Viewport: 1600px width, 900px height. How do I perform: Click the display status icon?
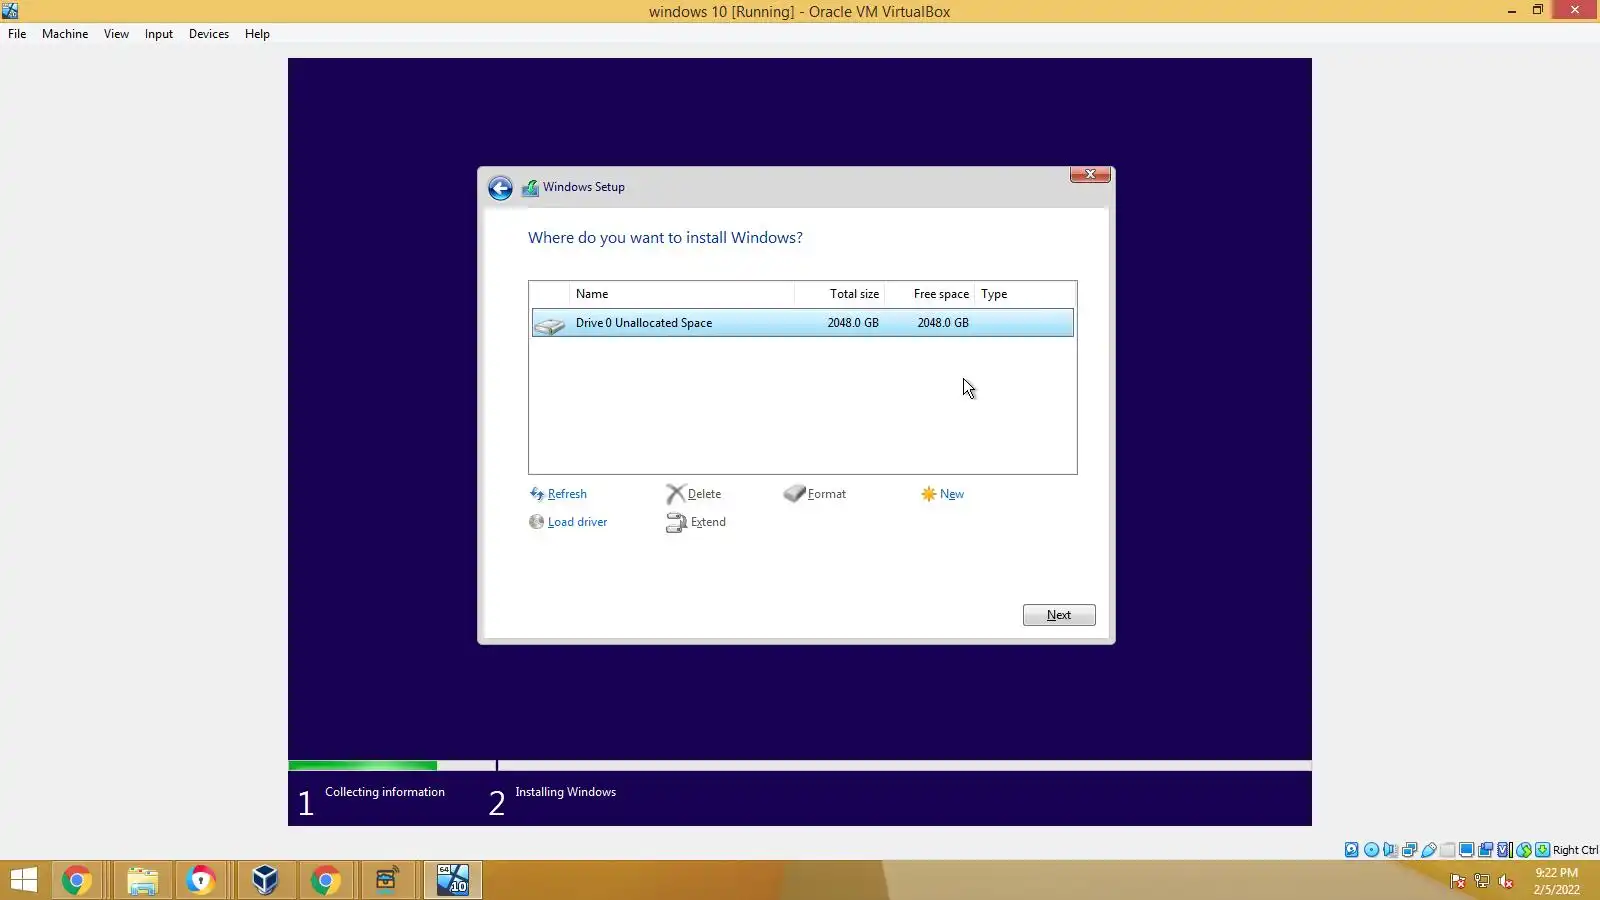[x=1467, y=850]
